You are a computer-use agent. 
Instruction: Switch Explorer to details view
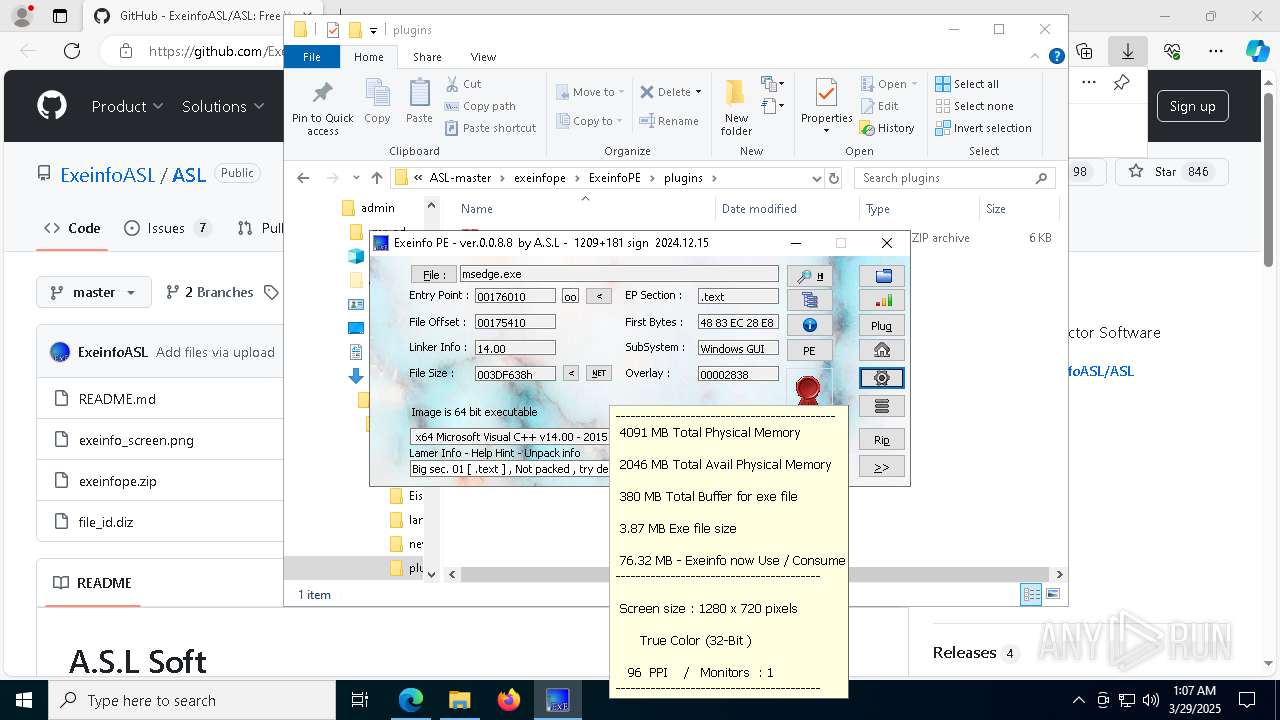[x=1031, y=595]
